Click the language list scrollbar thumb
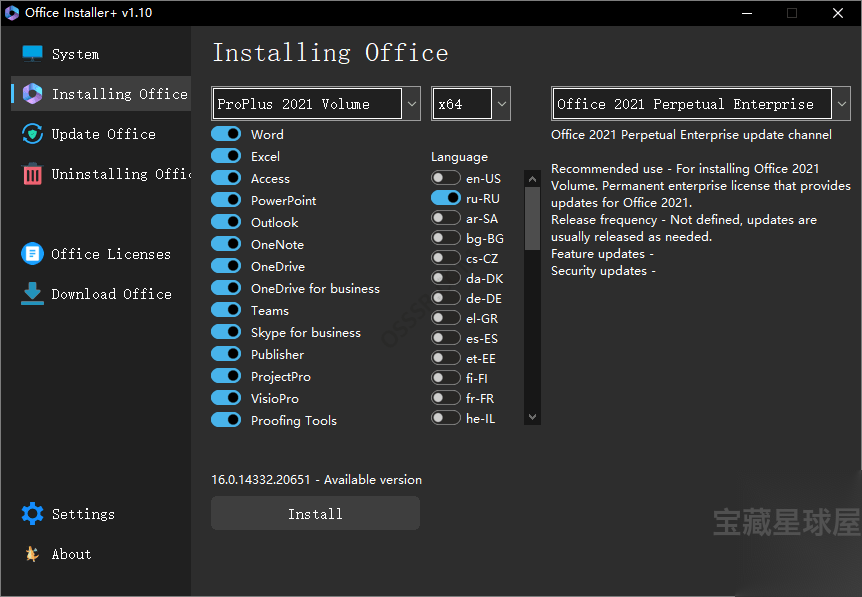Viewport: 862px width, 597px height. 532,219
